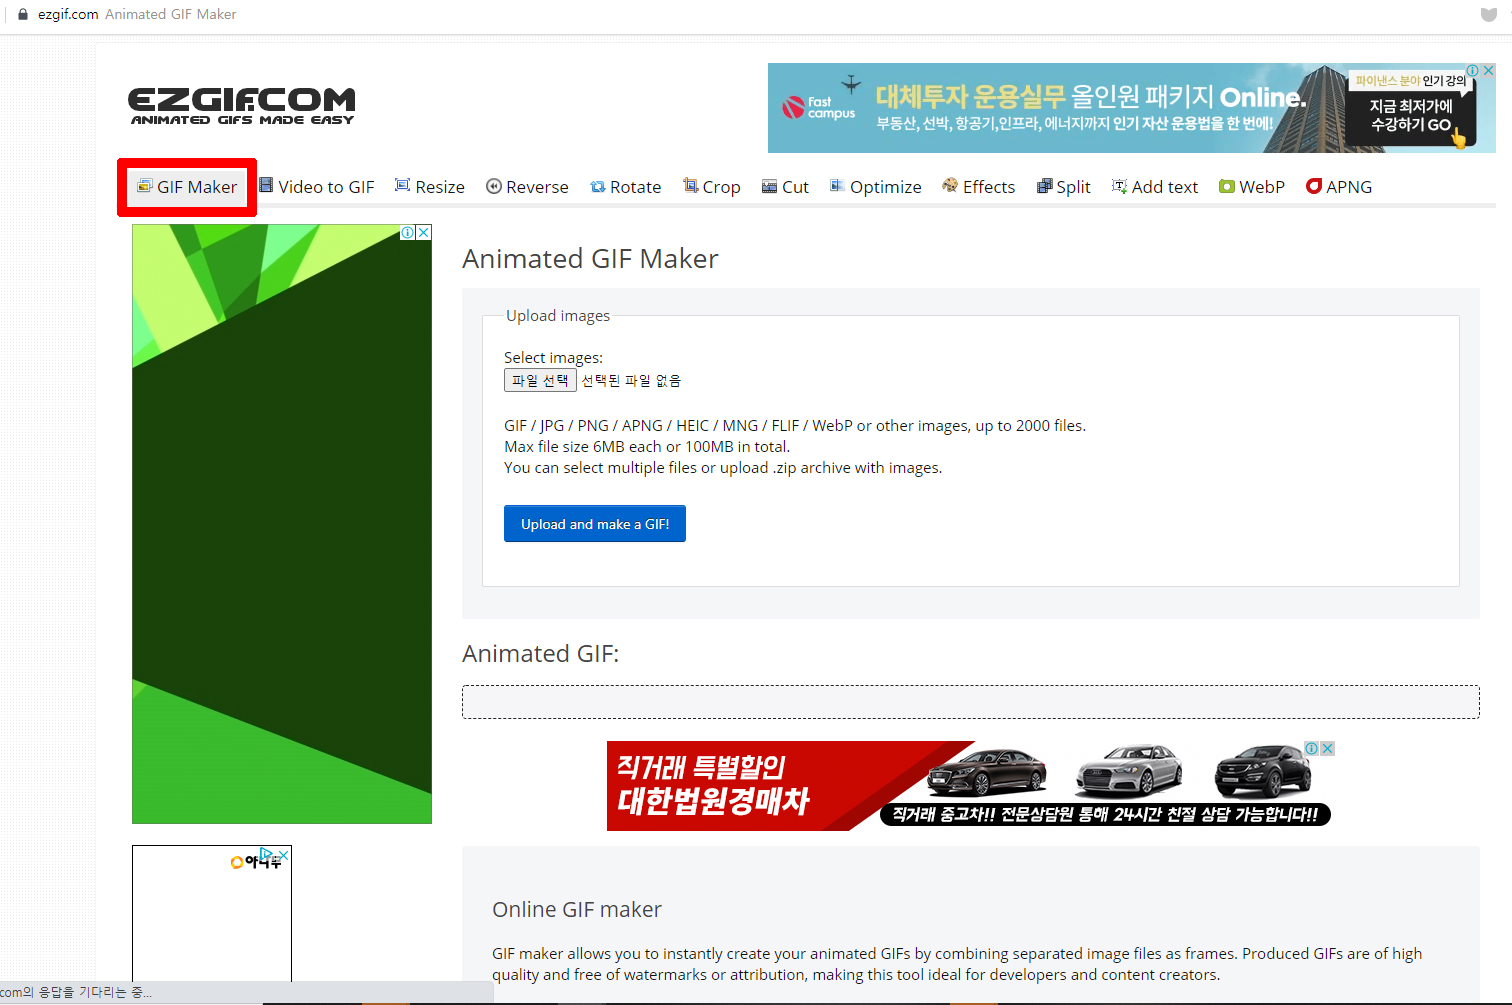1512x1005 pixels.
Task: Click the Rotate icon
Action: (598, 187)
